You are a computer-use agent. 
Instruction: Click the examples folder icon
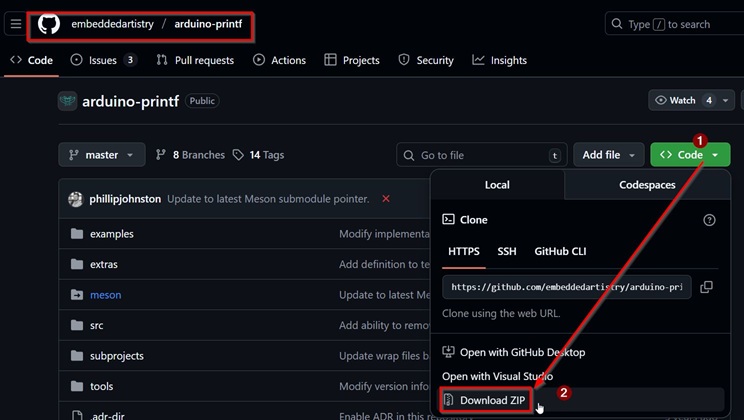(77, 233)
